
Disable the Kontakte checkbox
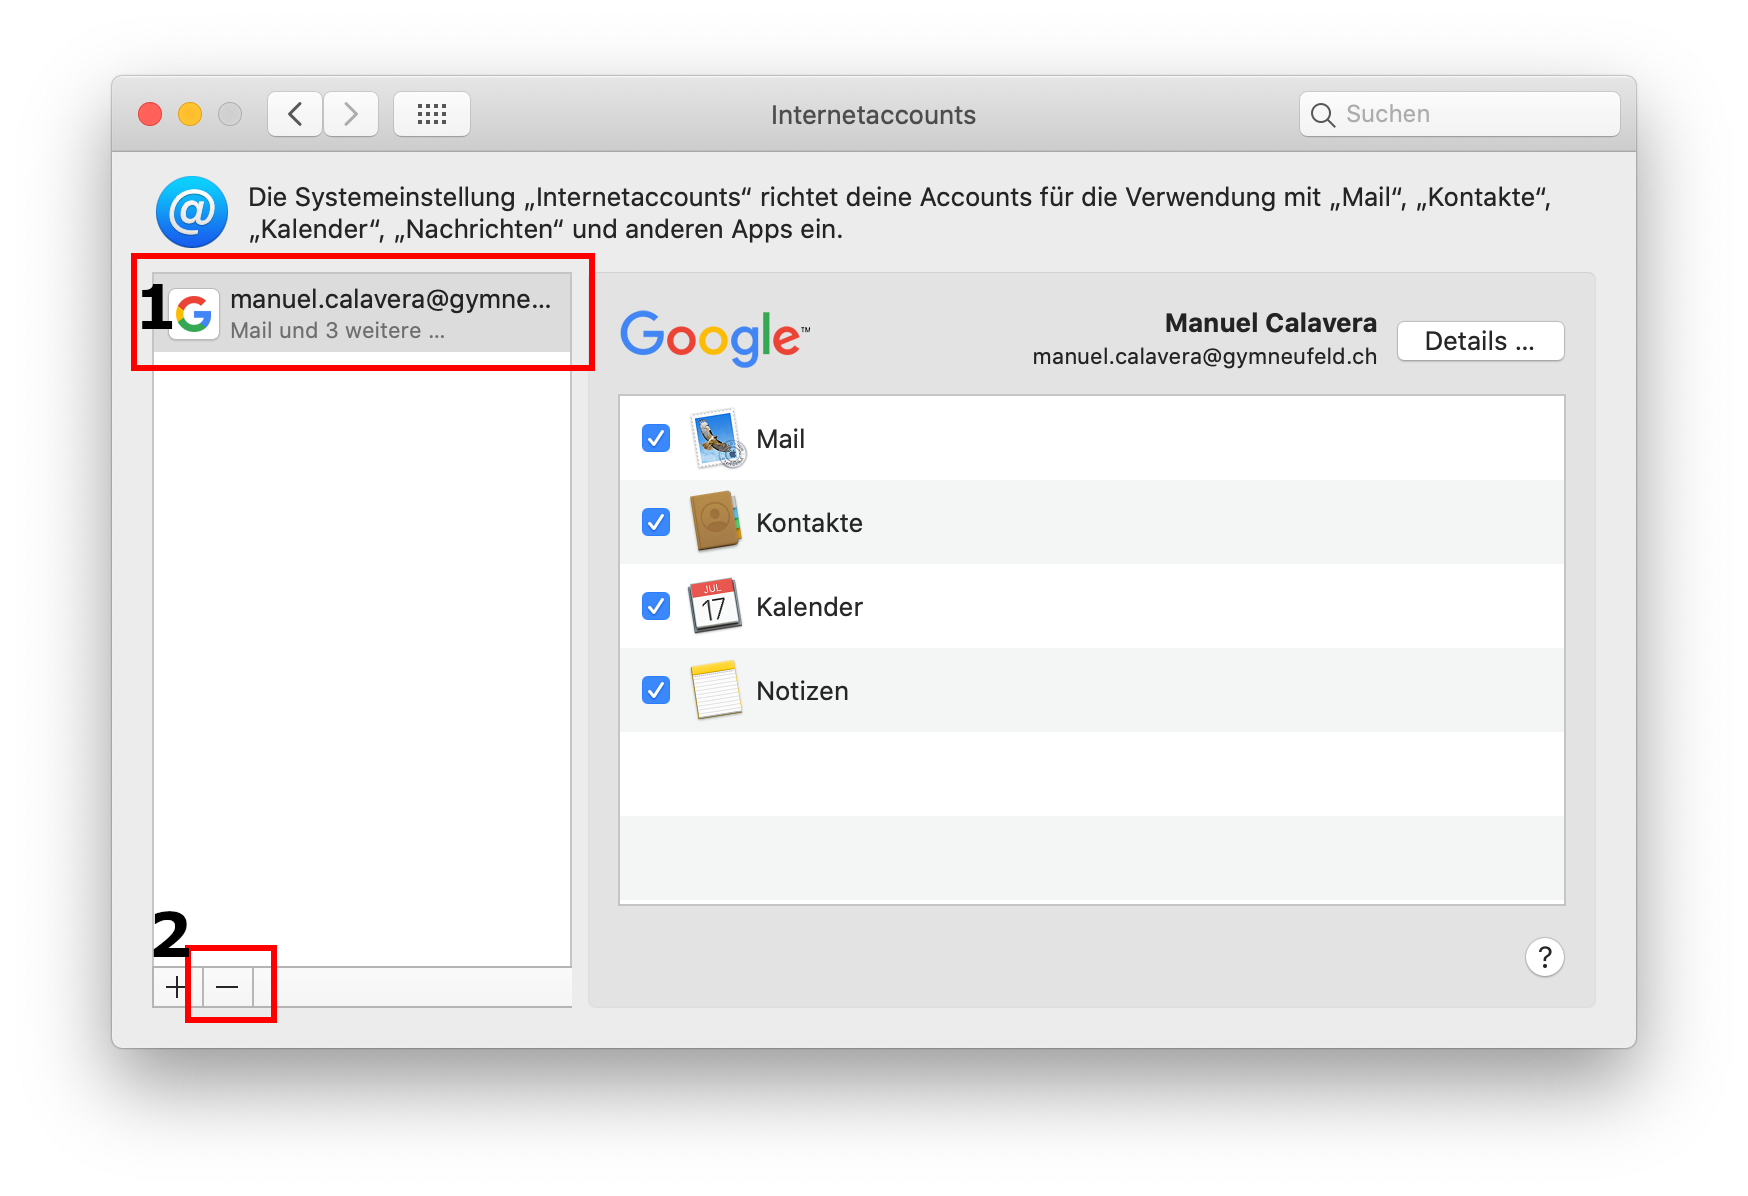coord(656,522)
